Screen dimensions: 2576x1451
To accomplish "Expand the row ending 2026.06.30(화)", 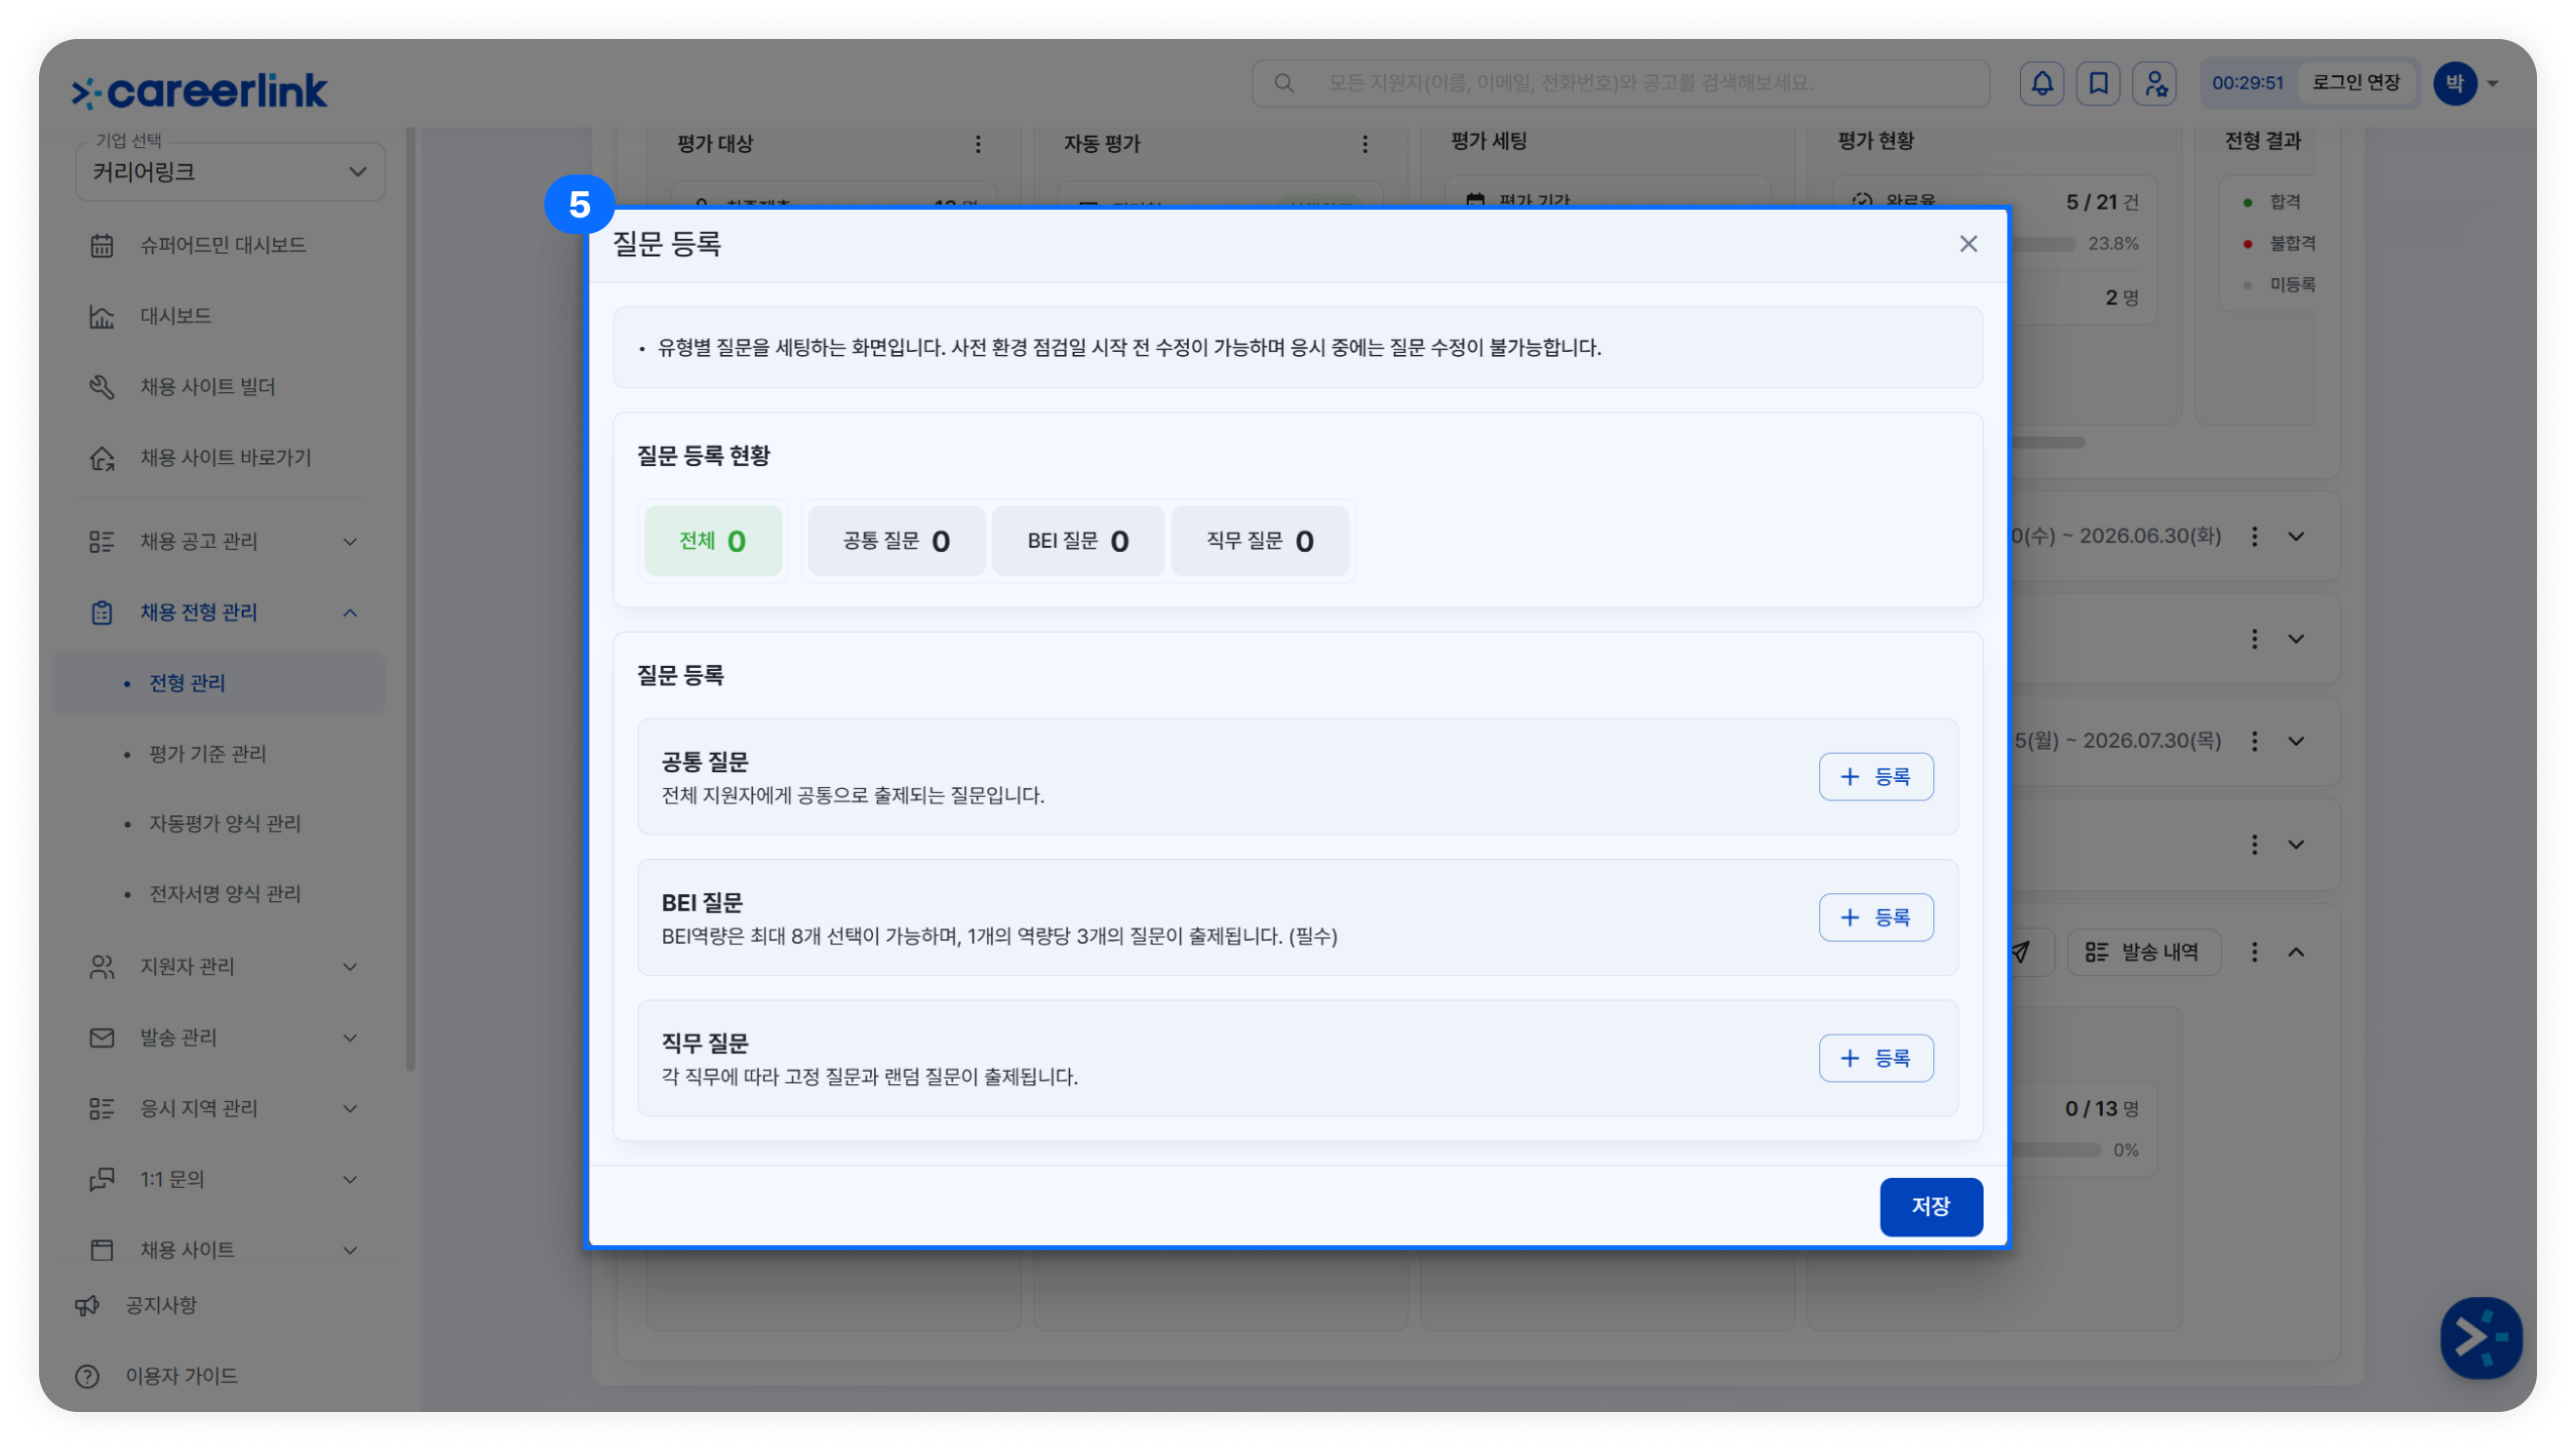I will pyautogui.click(x=2296, y=536).
